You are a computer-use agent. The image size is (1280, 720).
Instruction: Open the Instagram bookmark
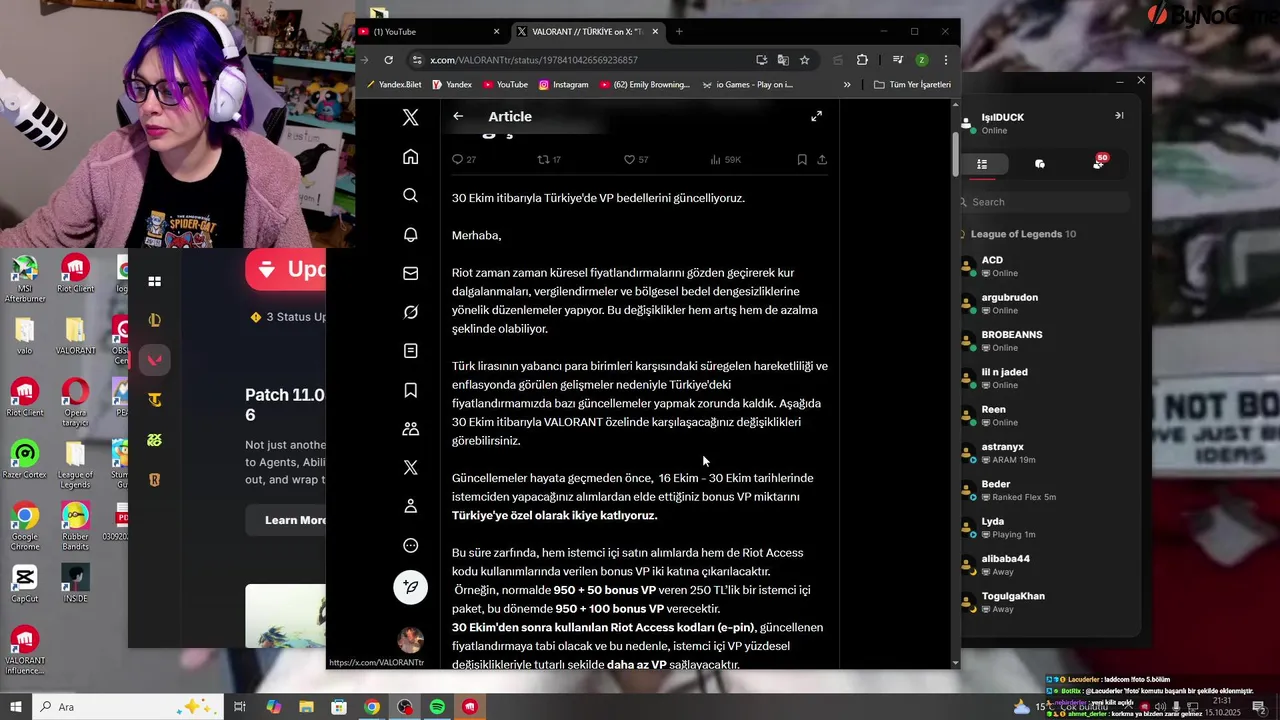tap(564, 85)
